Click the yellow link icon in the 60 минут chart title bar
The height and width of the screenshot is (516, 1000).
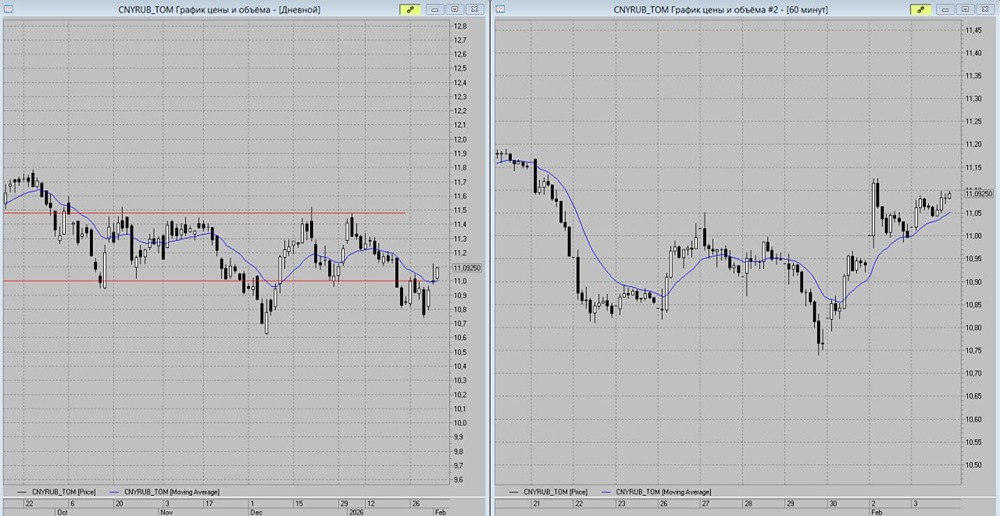tap(920, 9)
